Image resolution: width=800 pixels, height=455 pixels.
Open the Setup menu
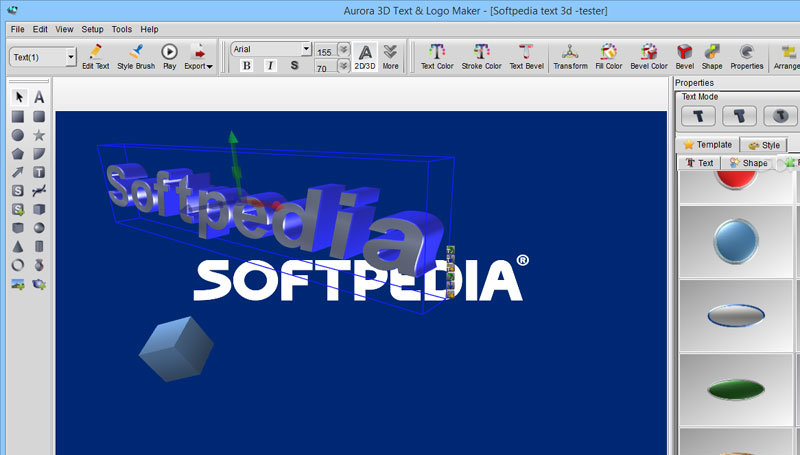tap(92, 29)
